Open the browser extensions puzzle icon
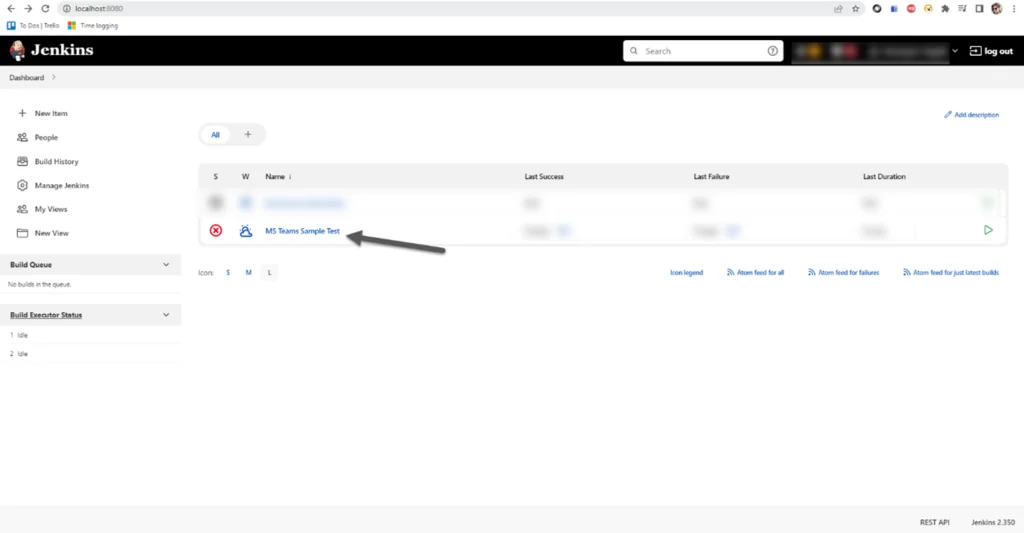 pos(945,8)
